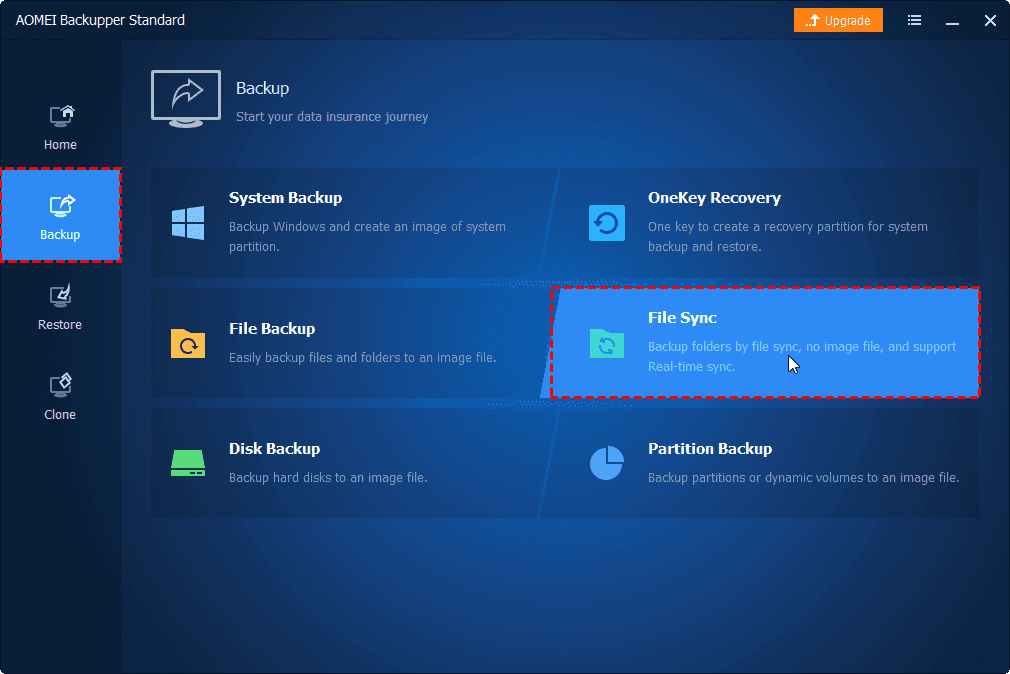
Task: Open the hamburger menu in title bar
Action: point(914,20)
